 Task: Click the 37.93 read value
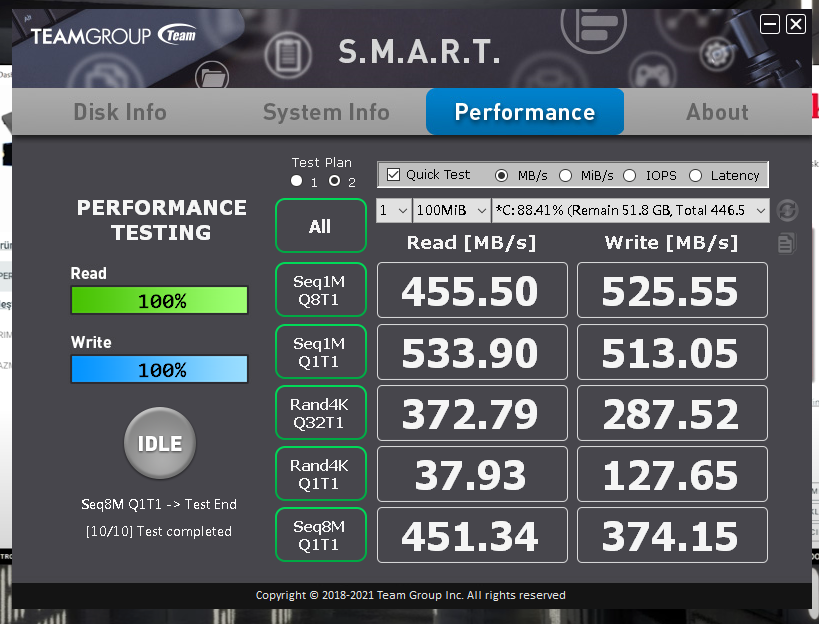click(472, 474)
